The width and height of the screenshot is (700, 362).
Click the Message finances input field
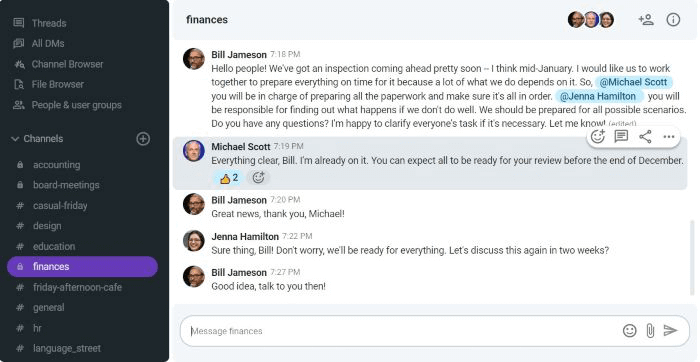point(402,331)
